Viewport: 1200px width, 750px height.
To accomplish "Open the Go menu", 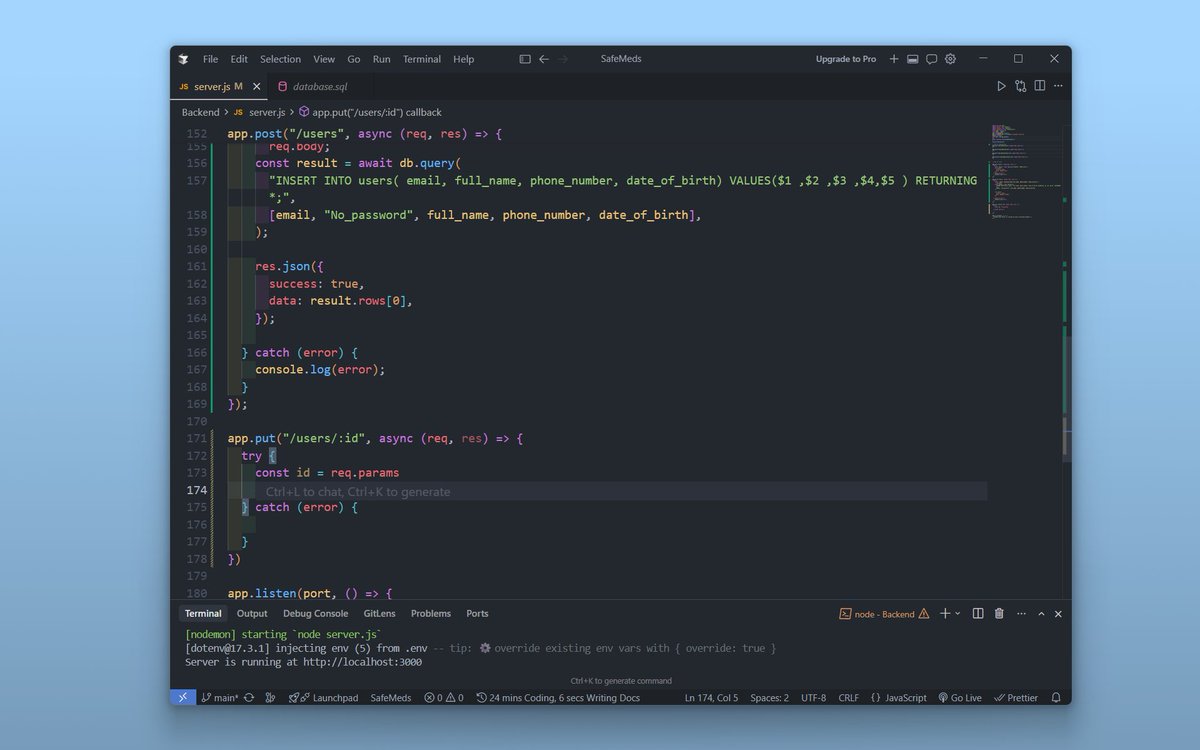I will tap(354, 59).
